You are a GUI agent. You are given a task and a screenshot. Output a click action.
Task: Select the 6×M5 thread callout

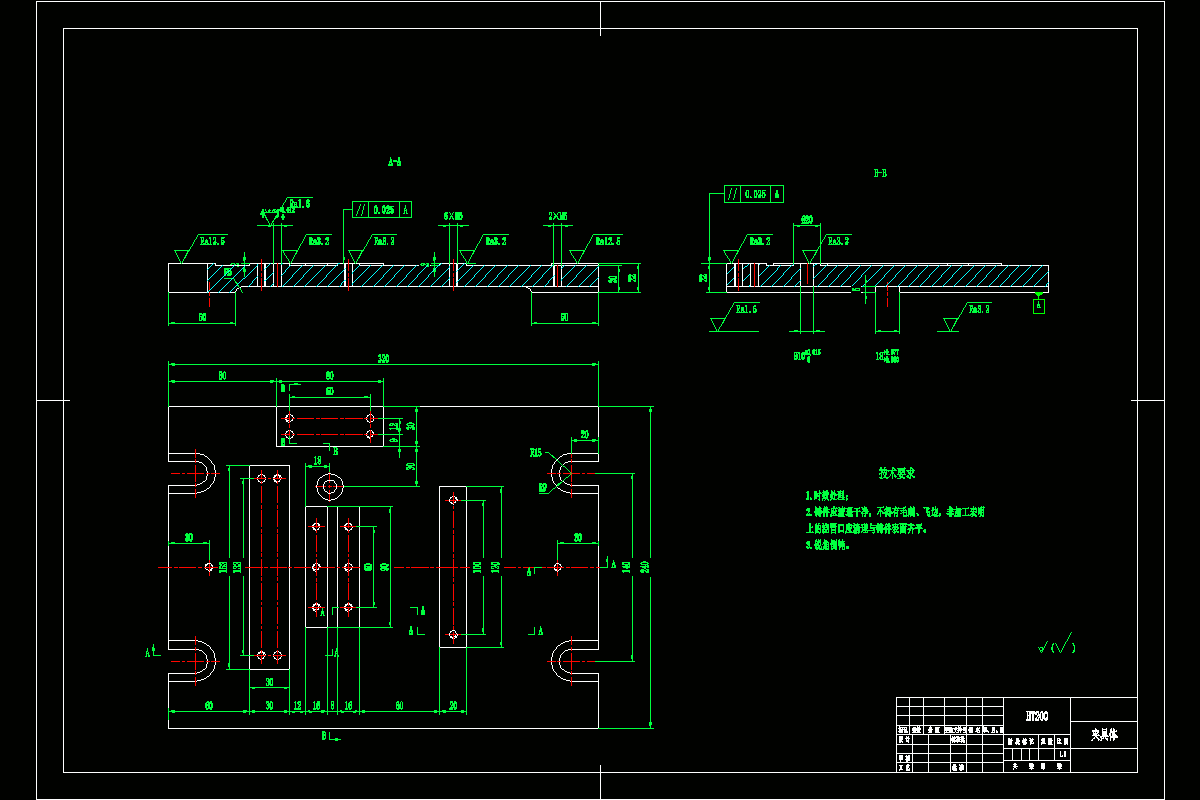click(x=453, y=216)
